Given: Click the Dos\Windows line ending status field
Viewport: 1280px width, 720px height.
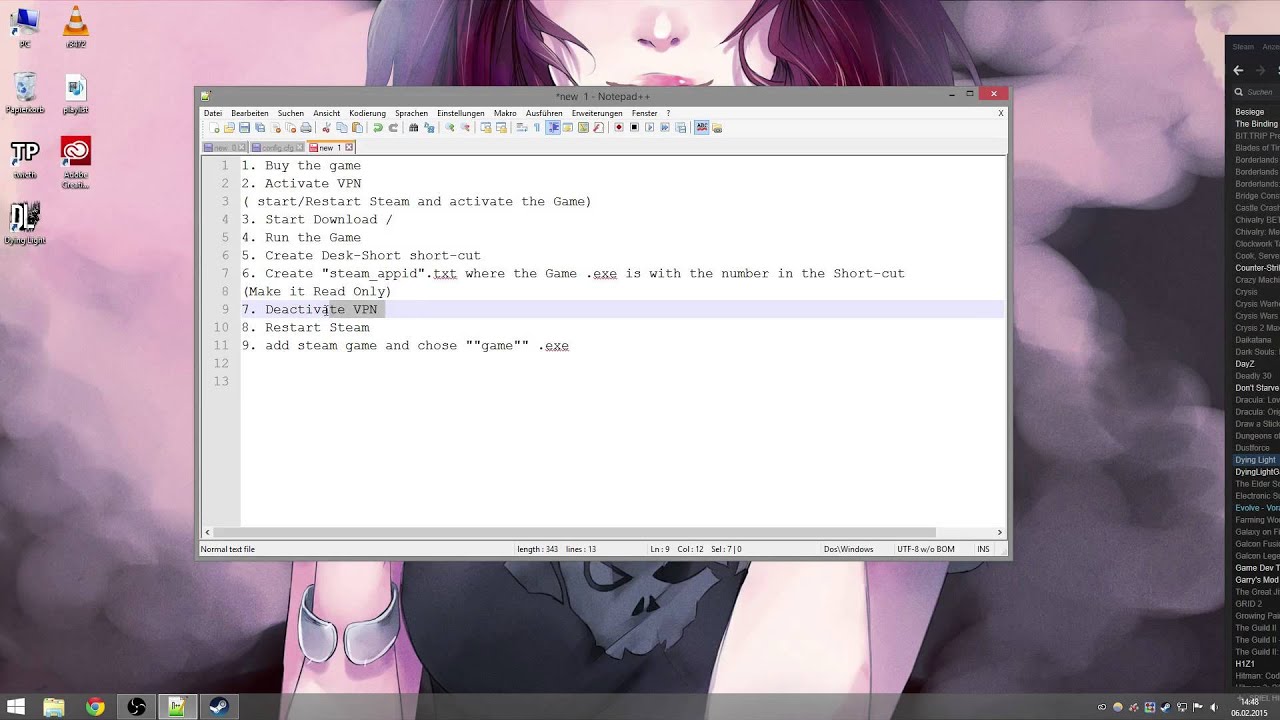Looking at the screenshot, I should pos(848,549).
